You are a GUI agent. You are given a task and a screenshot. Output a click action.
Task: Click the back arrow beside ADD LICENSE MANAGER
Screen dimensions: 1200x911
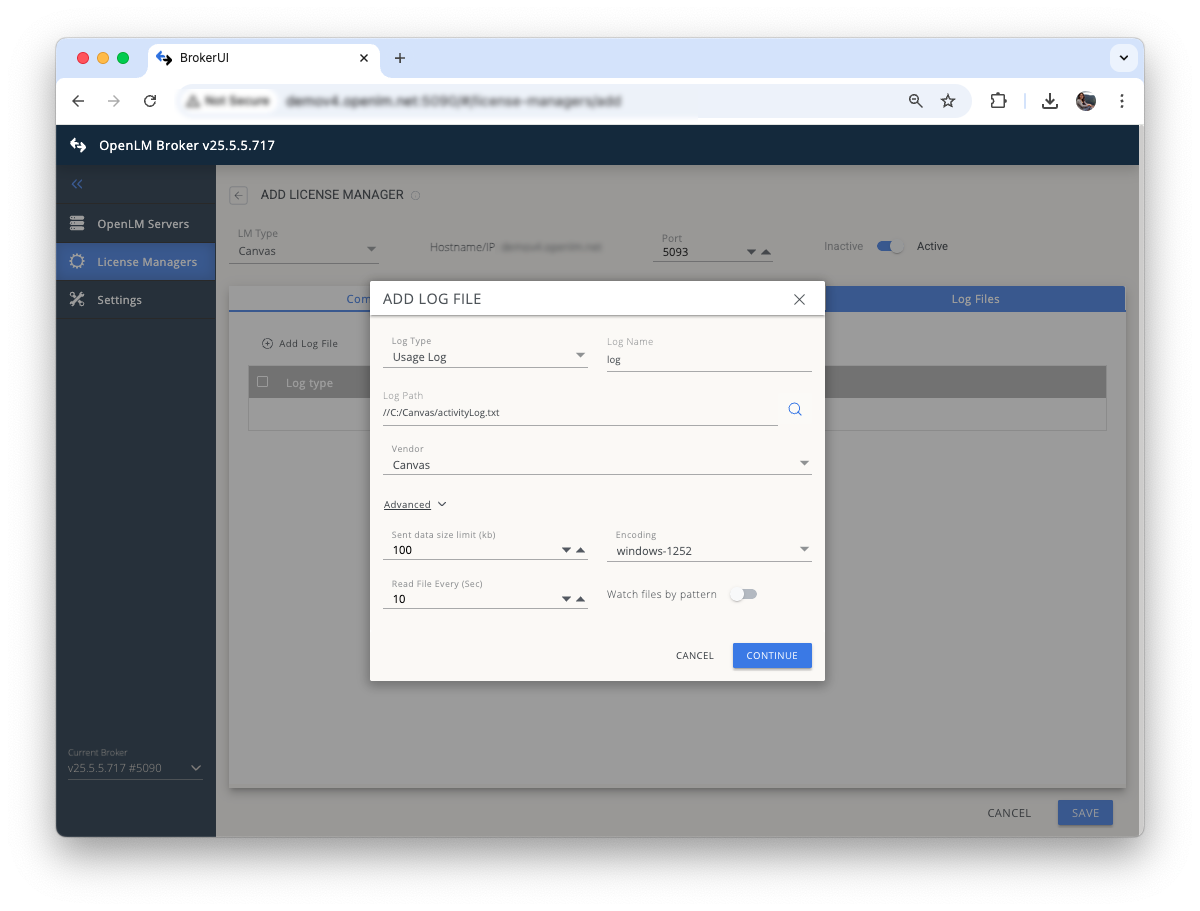click(237, 195)
